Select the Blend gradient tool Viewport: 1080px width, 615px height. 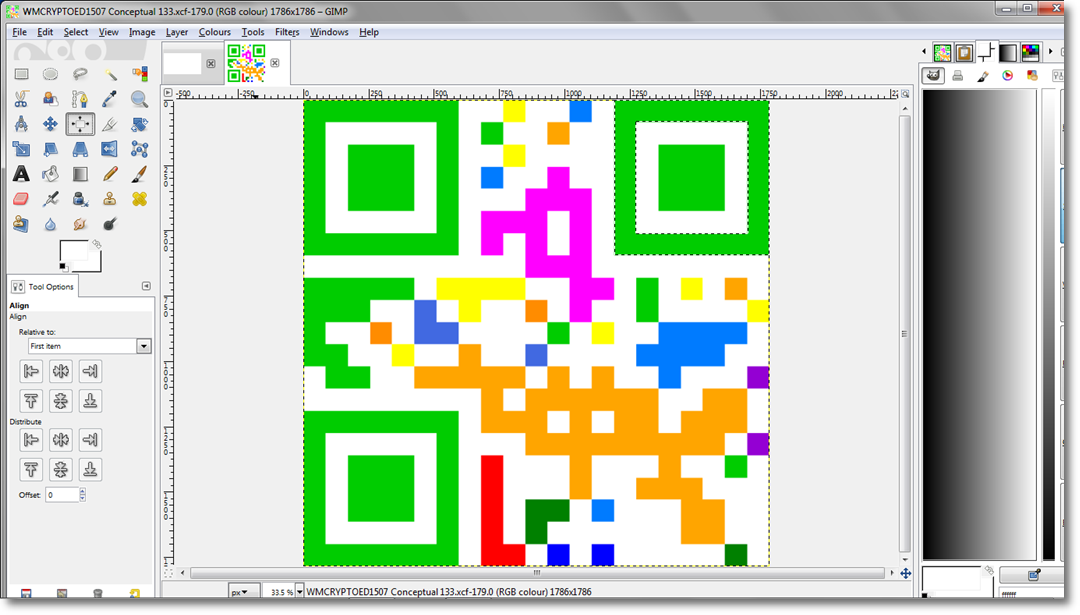[x=80, y=174]
